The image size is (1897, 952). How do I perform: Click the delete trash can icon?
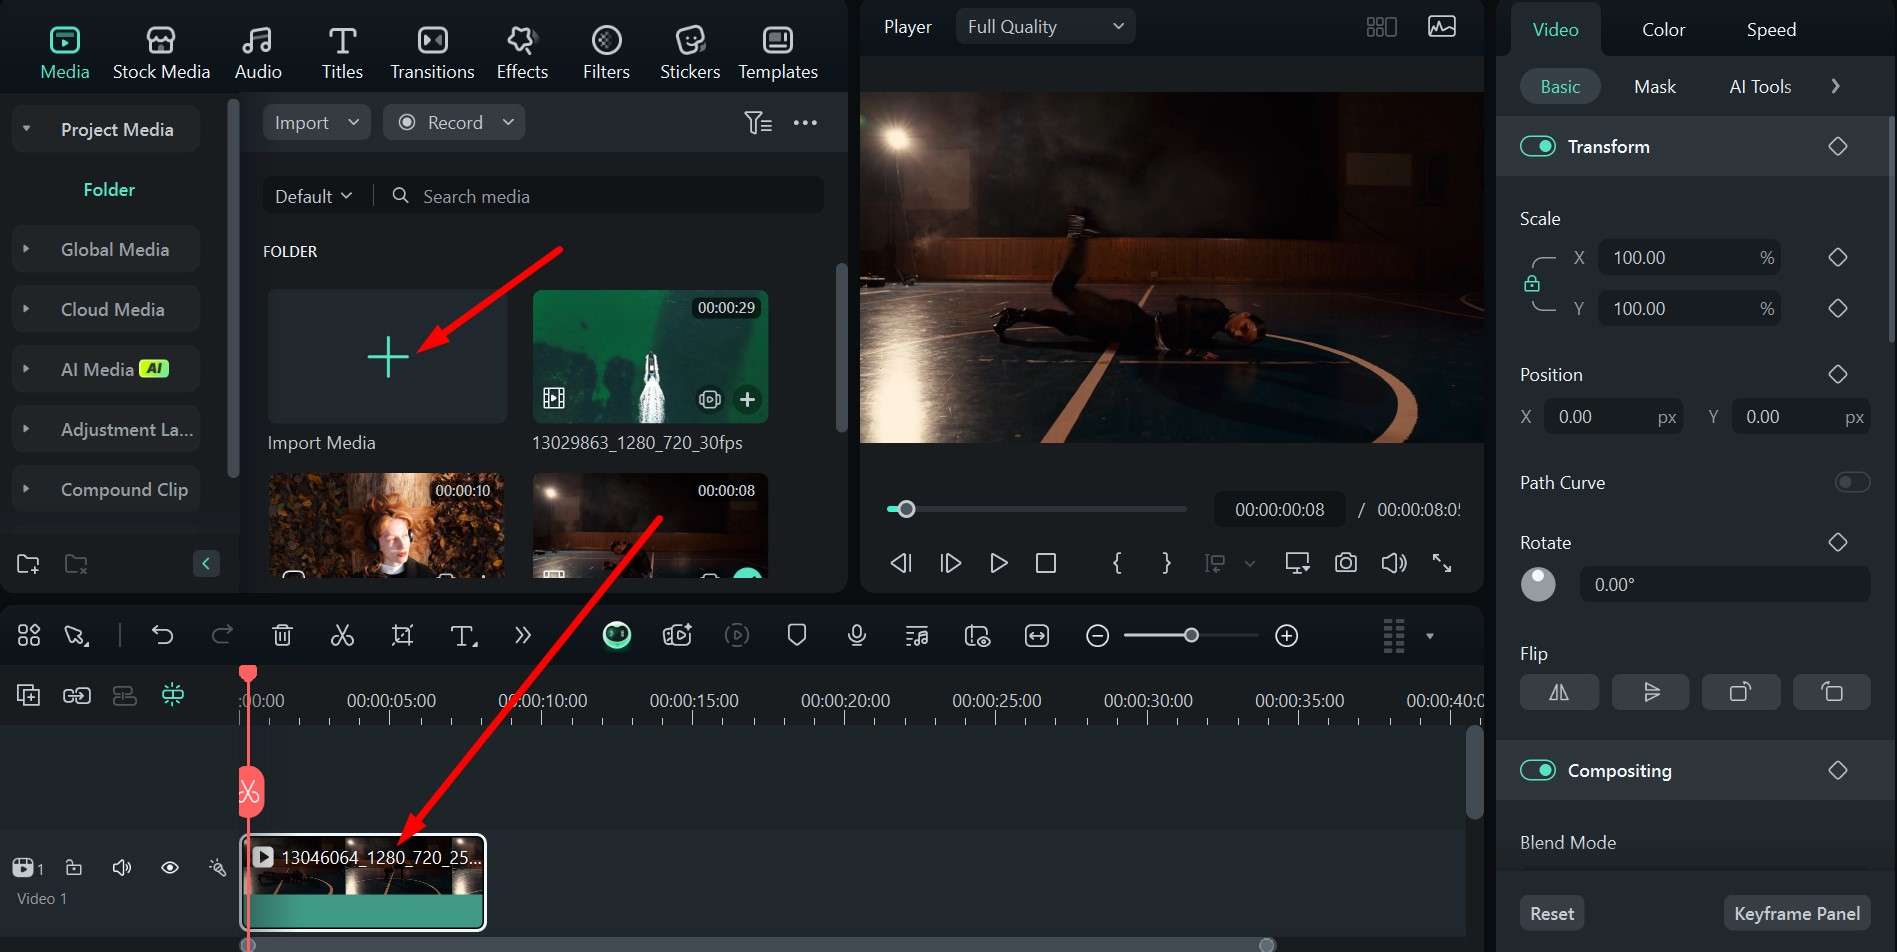pyautogui.click(x=282, y=635)
